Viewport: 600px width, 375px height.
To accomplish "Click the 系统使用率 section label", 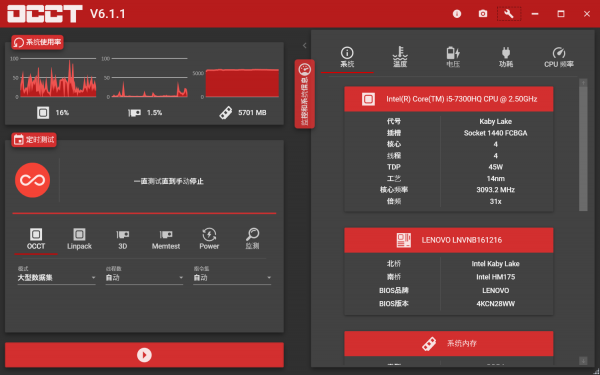I will point(38,42).
